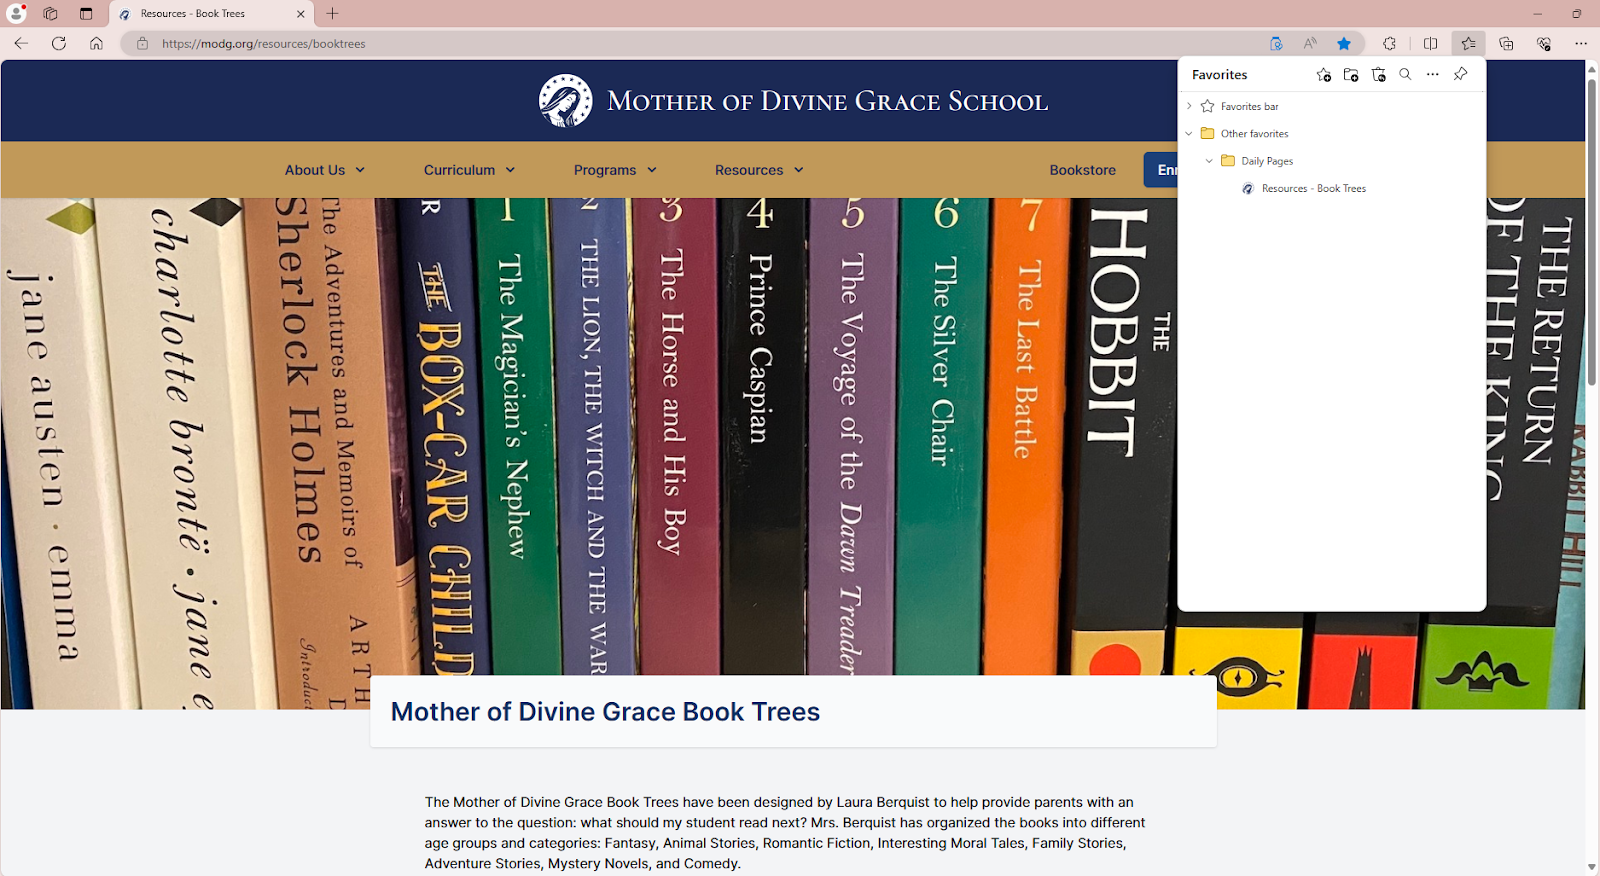
Task: Open Favorites panel more options
Action: click(x=1433, y=75)
